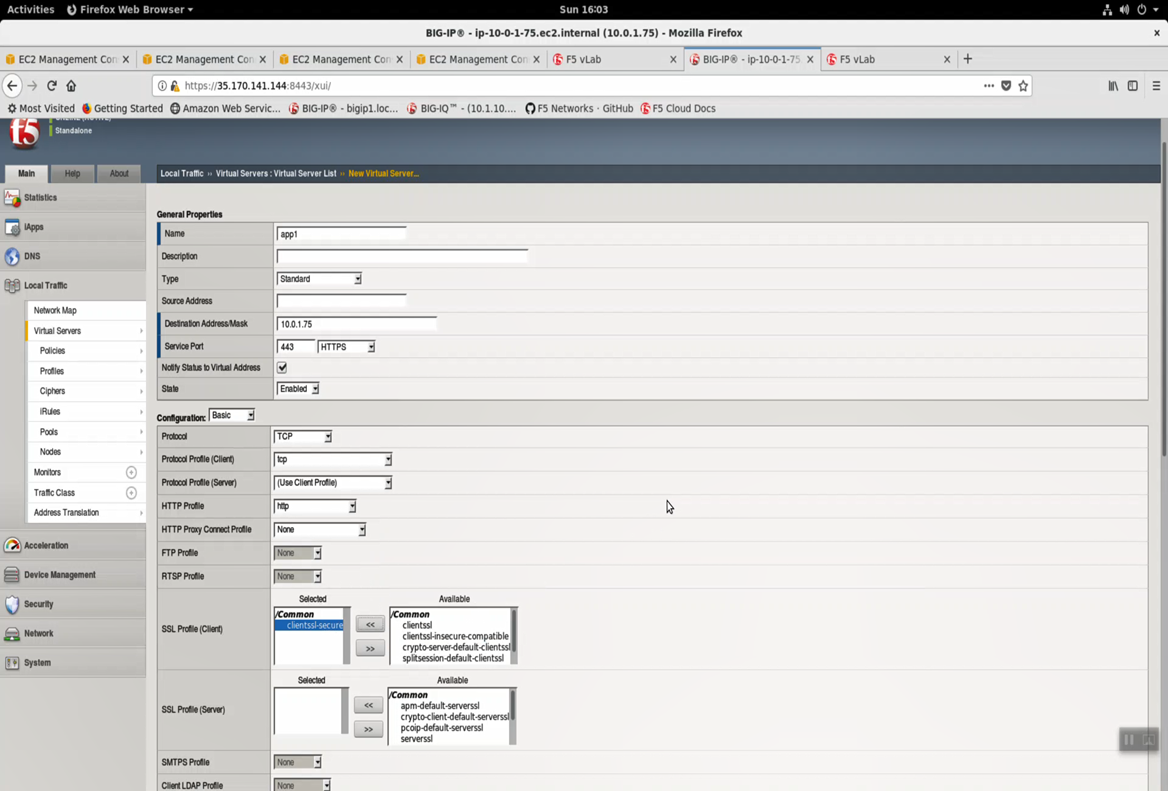Click the Source Address field

pyautogui.click(x=341, y=301)
